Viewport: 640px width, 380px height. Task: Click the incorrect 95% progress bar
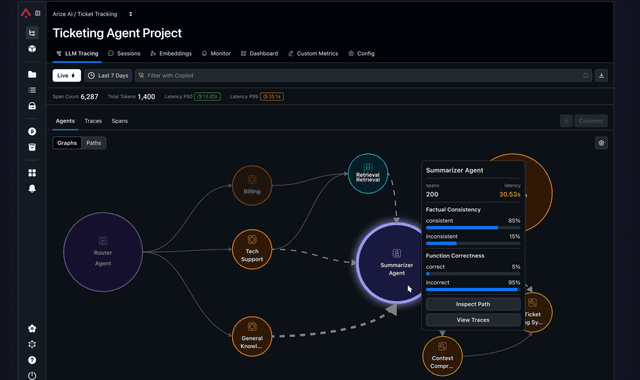tap(473, 289)
